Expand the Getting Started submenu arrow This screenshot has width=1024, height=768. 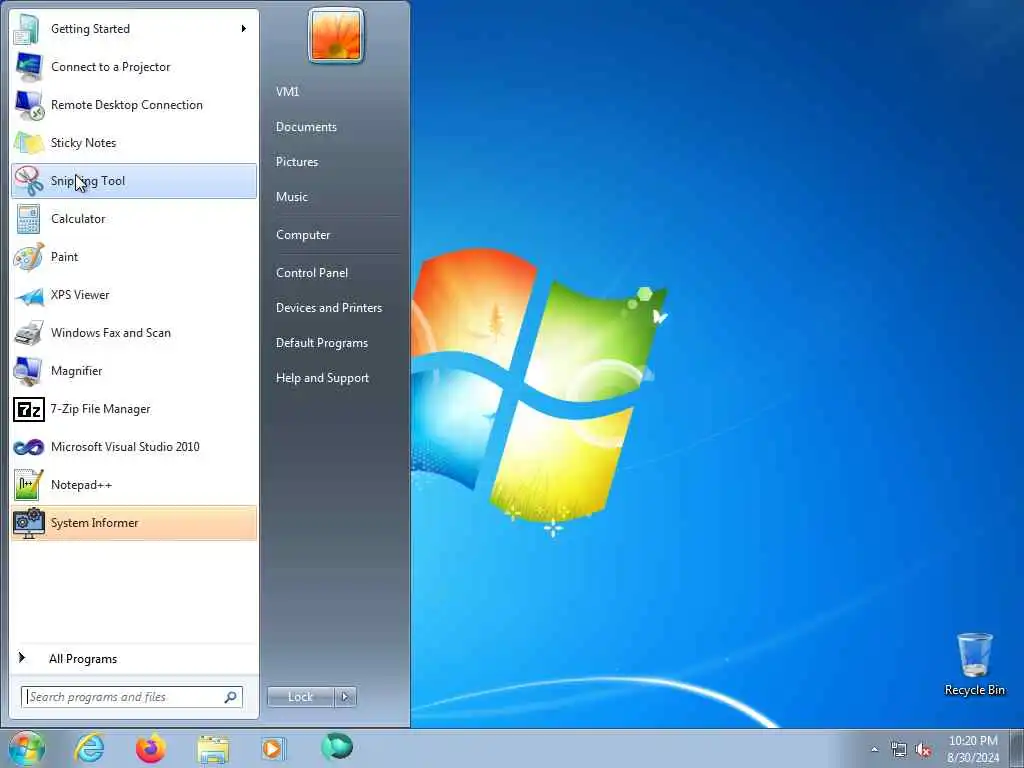click(244, 29)
